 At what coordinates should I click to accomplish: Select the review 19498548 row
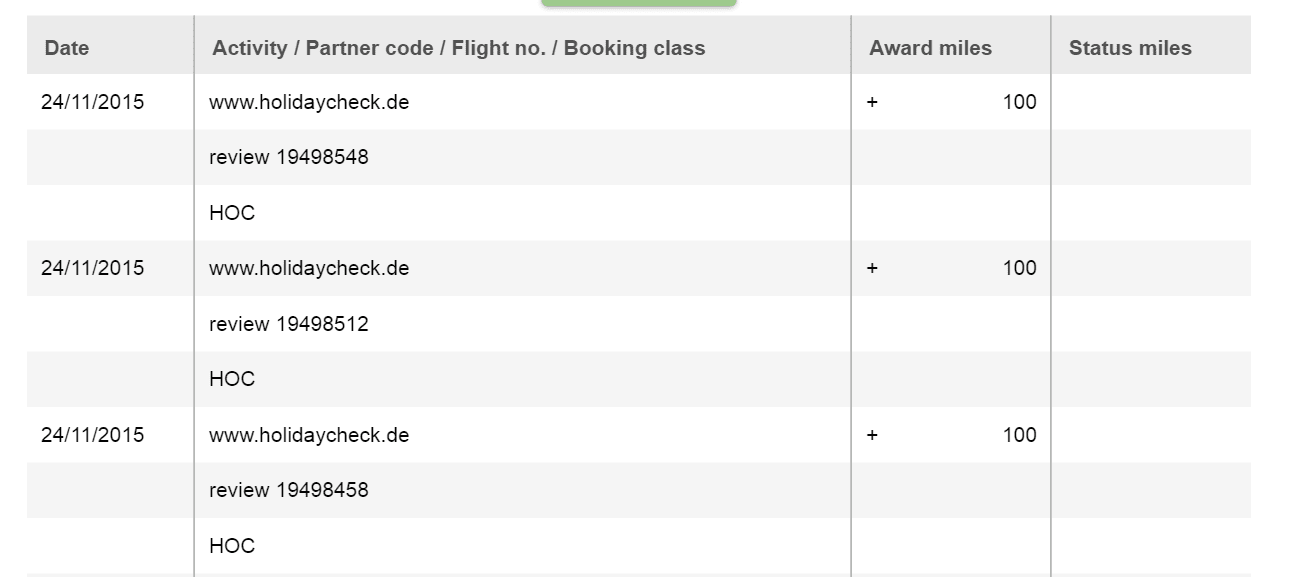[638, 157]
